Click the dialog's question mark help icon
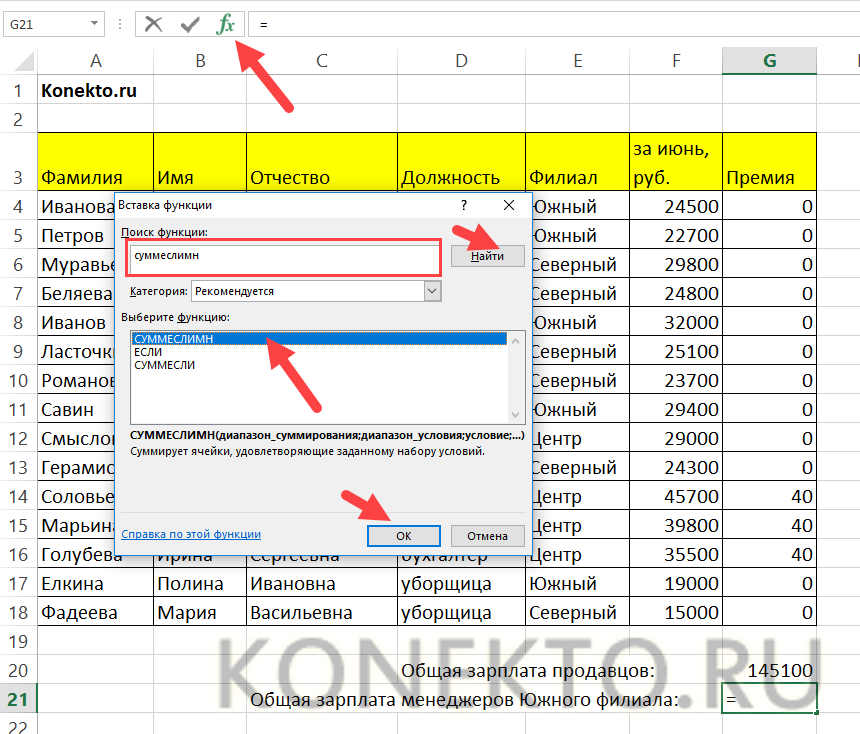 pyautogui.click(x=463, y=205)
